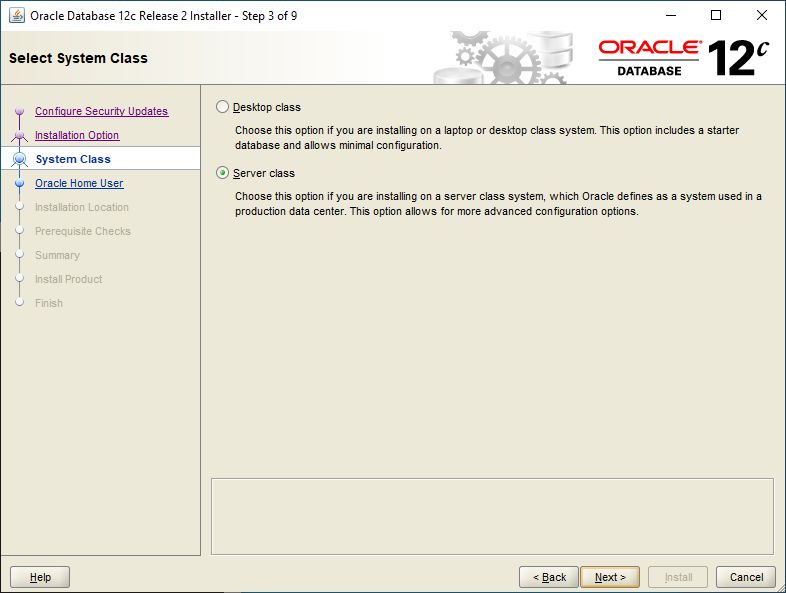
Task: Select System Class step in sidebar
Action: coord(73,159)
